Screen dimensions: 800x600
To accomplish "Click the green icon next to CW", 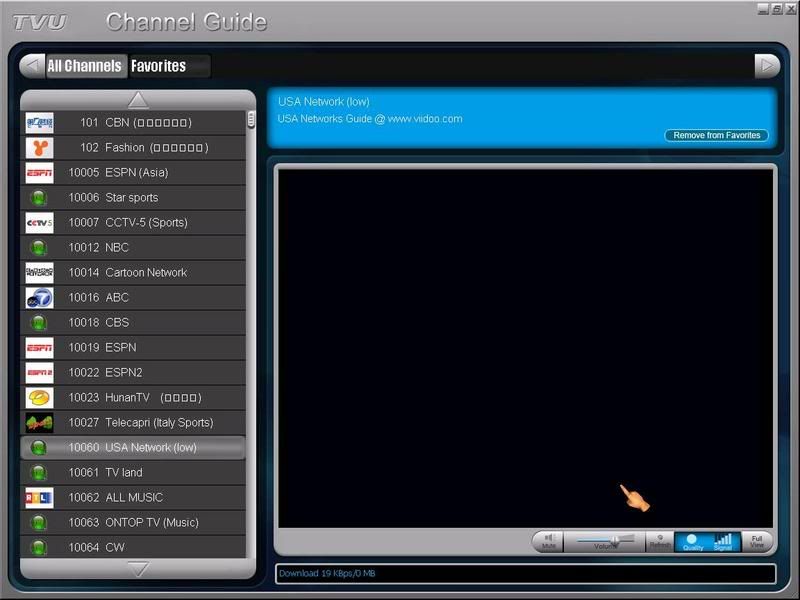I will click(x=39, y=547).
